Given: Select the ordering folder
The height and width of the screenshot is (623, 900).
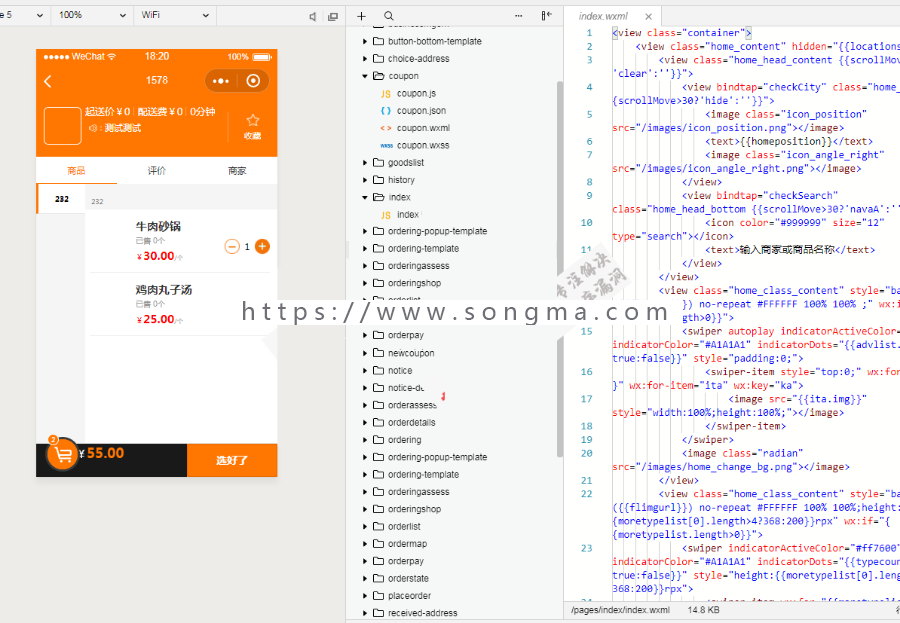Looking at the screenshot, I should pyautogui.click(x=404, y=440).
